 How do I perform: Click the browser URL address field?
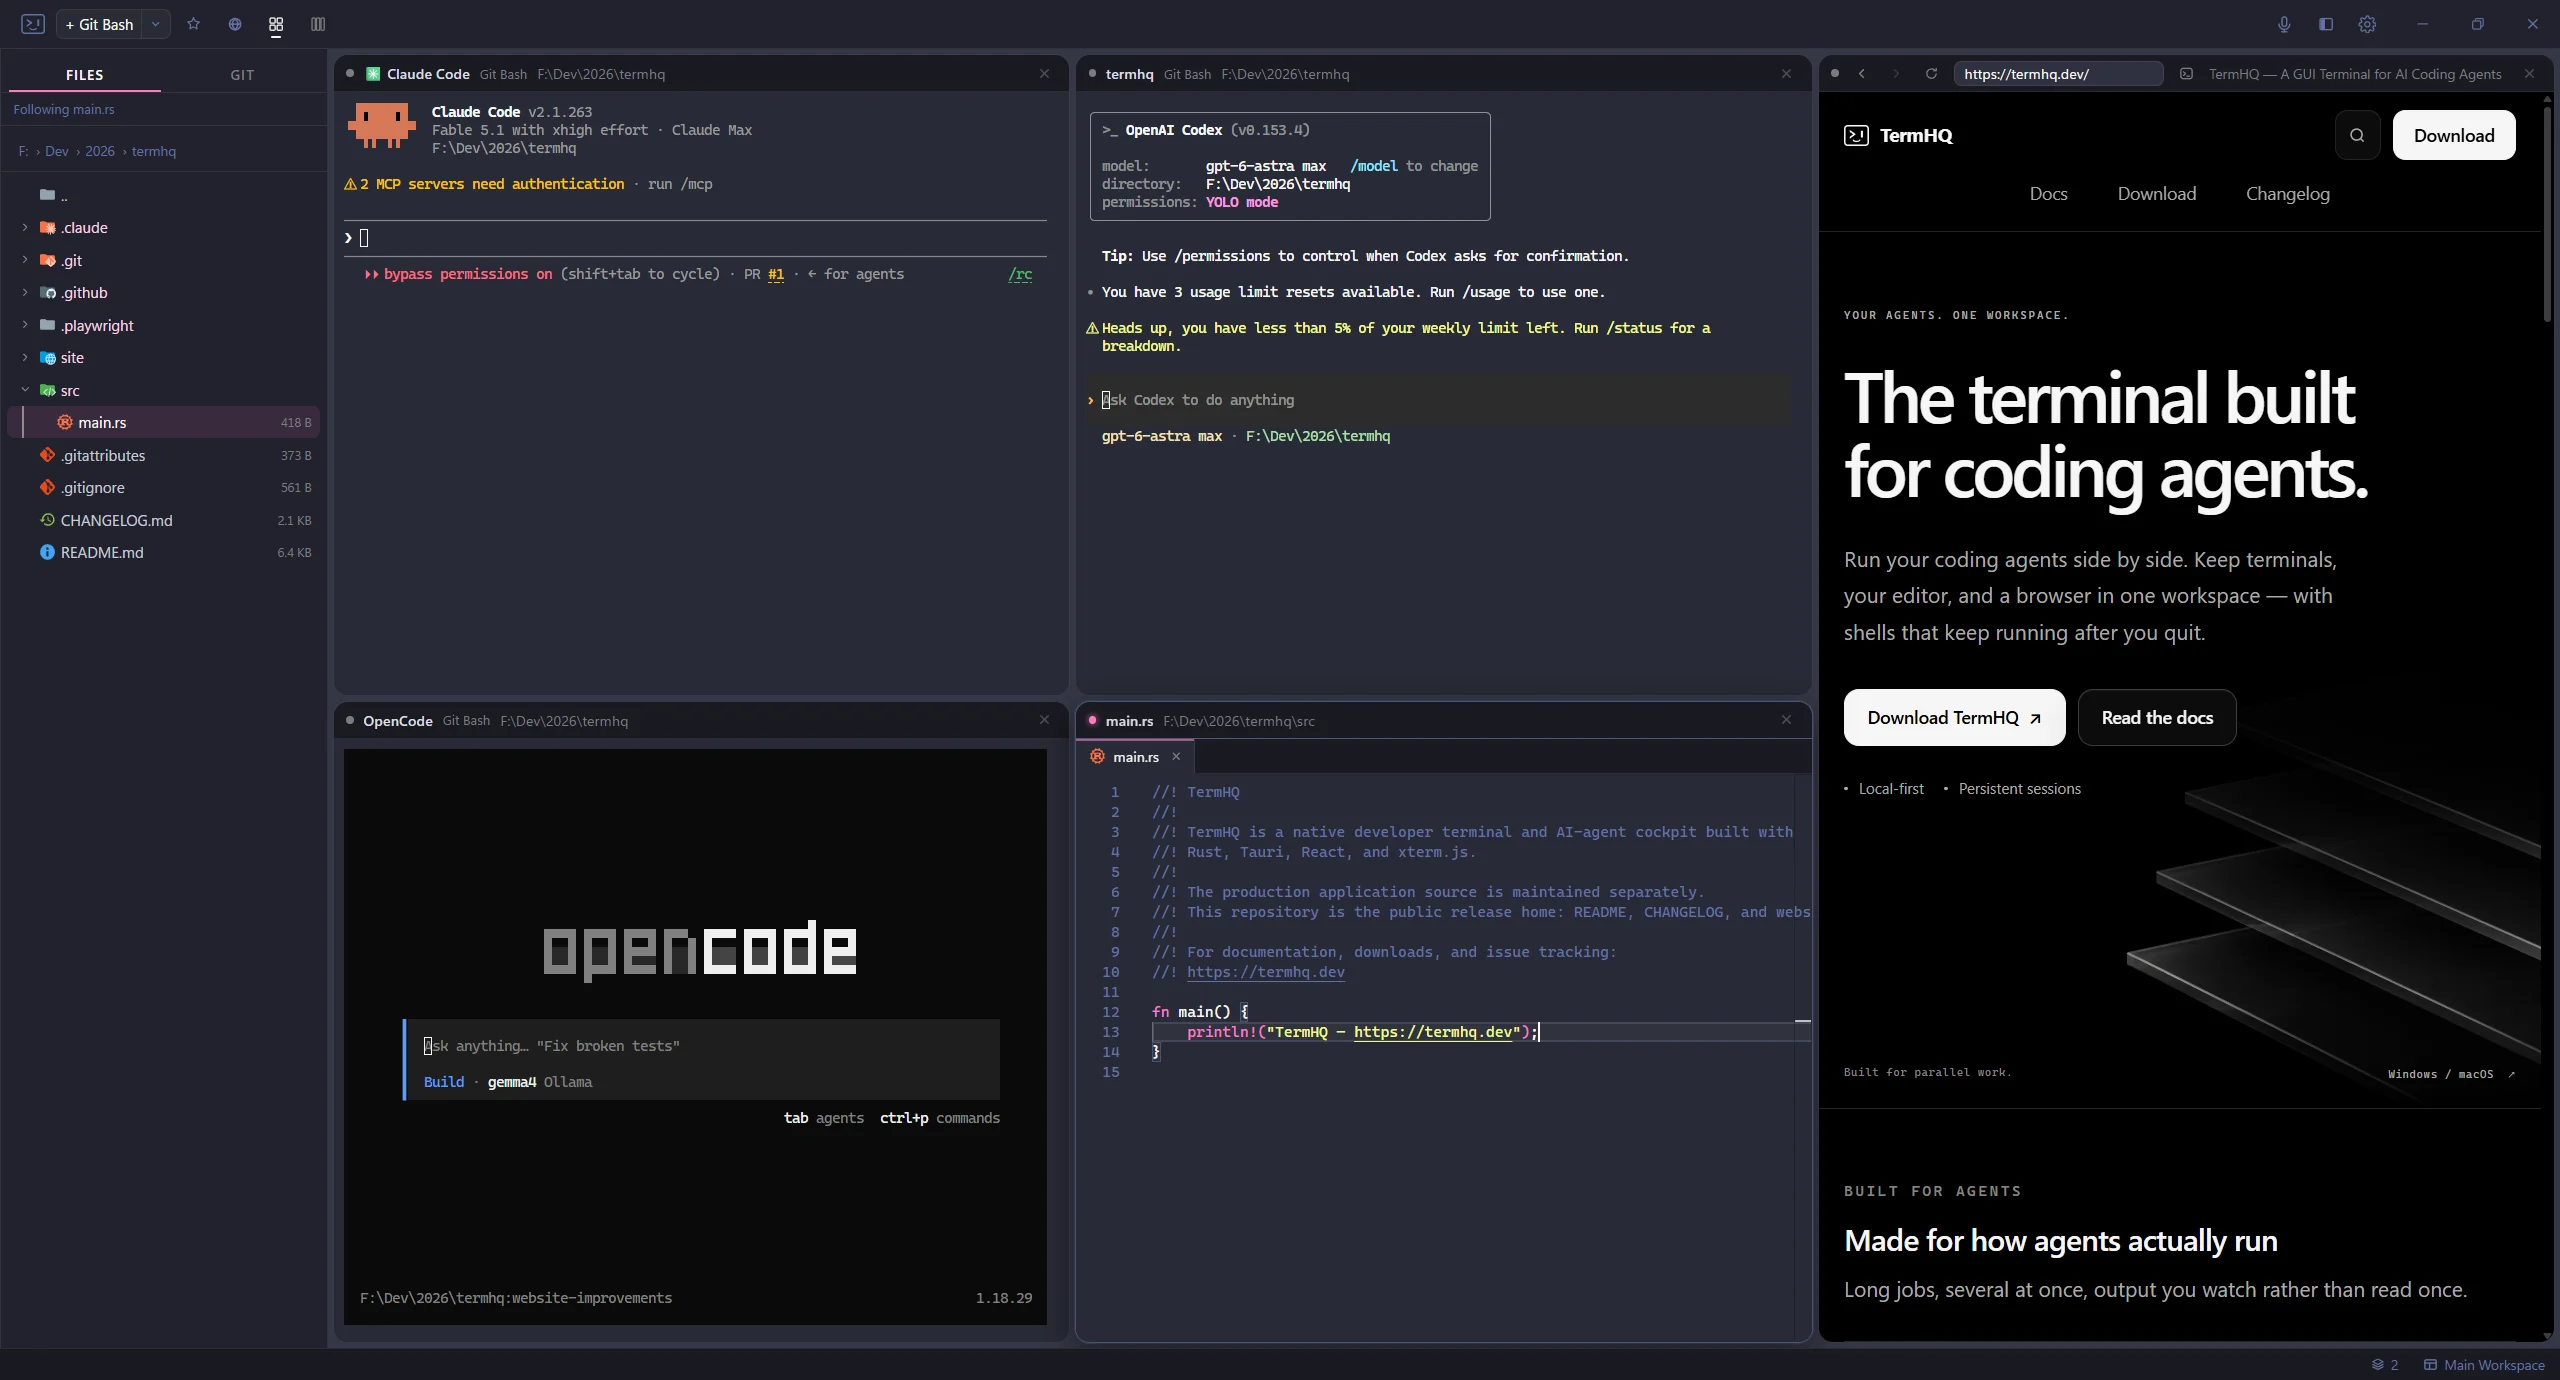click(x=2058, y=74)
